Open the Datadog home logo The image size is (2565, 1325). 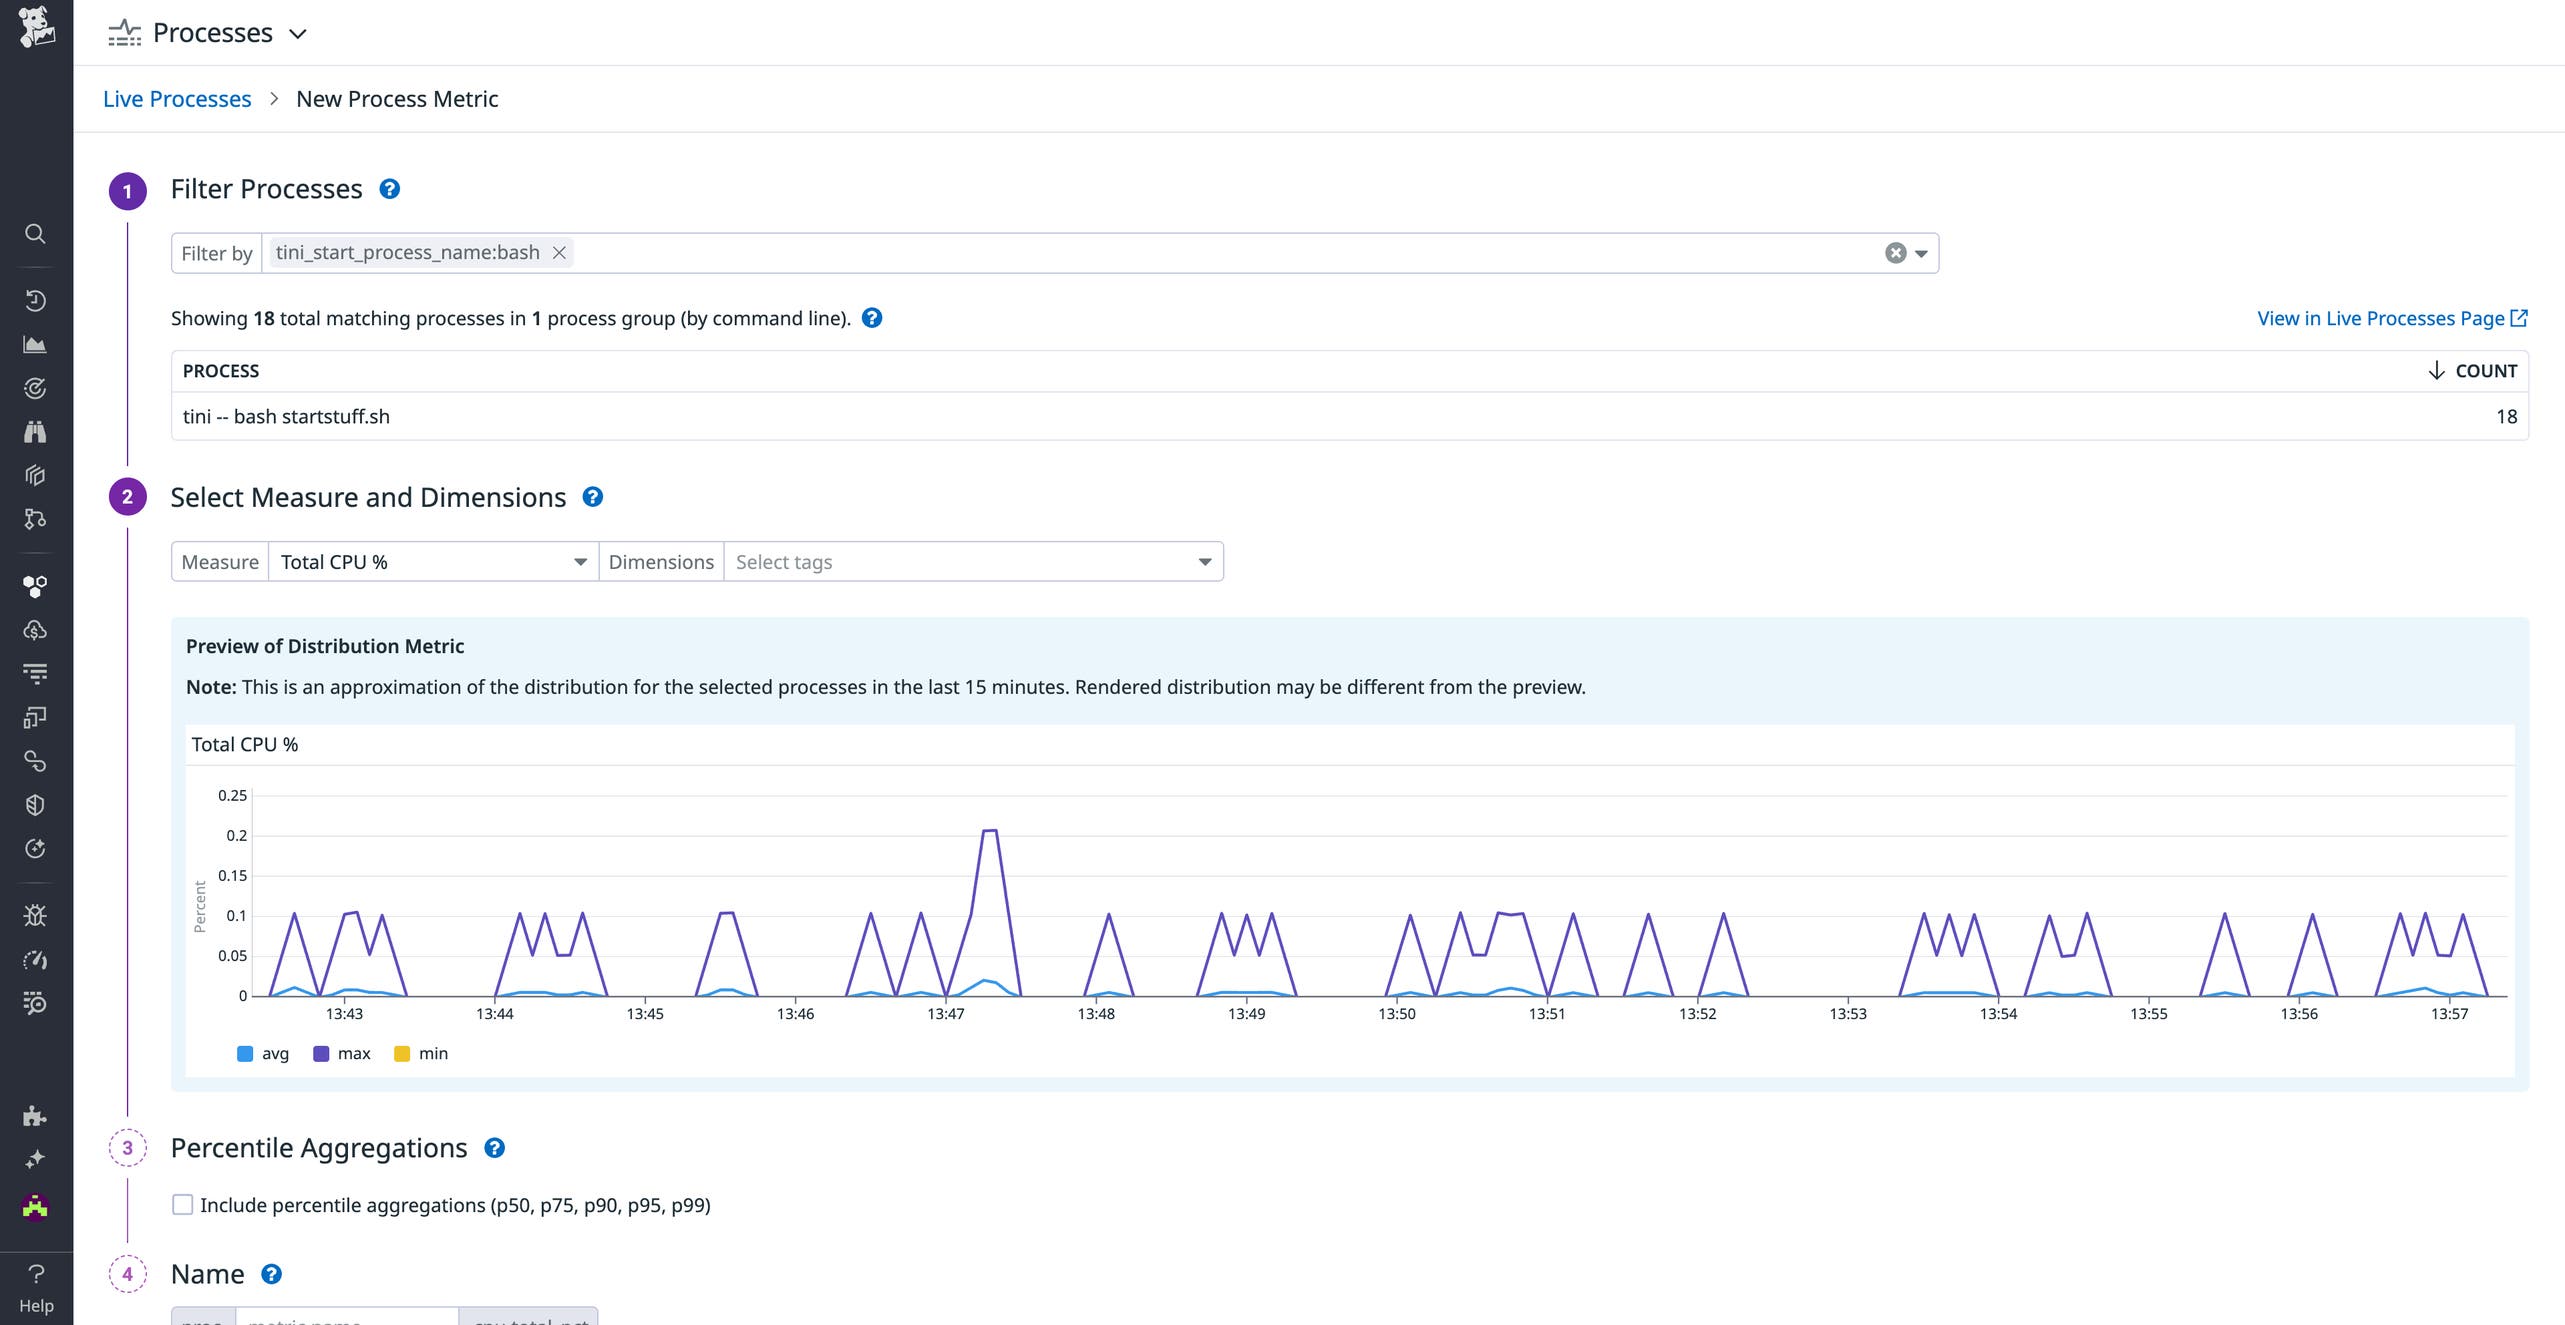(x=36, y=27)
